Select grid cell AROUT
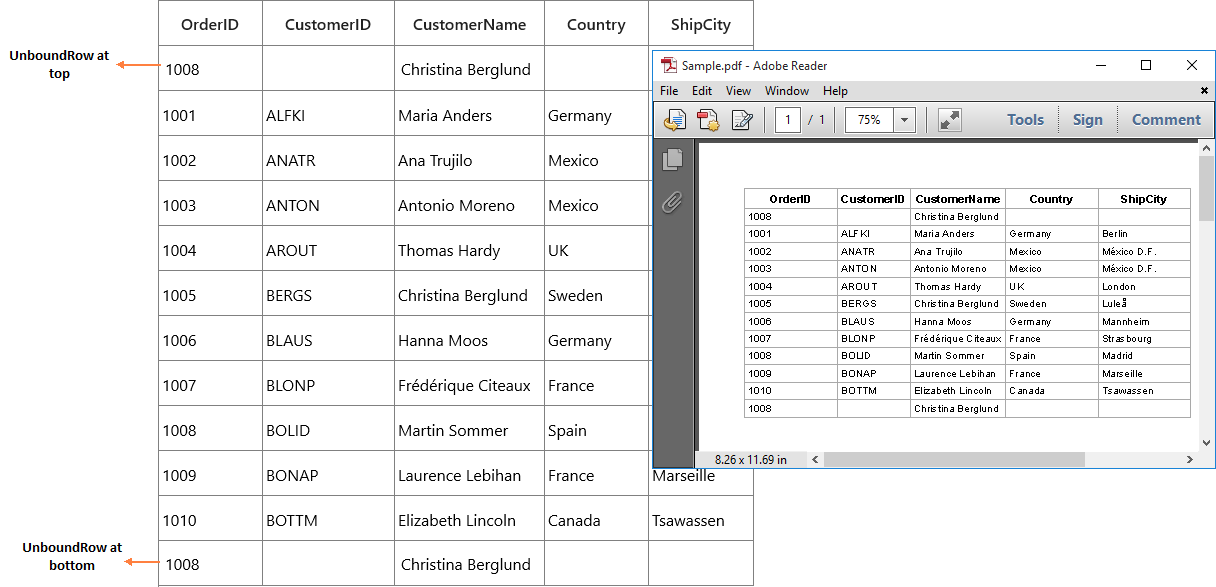1216x587 pixels. point(328,250)
